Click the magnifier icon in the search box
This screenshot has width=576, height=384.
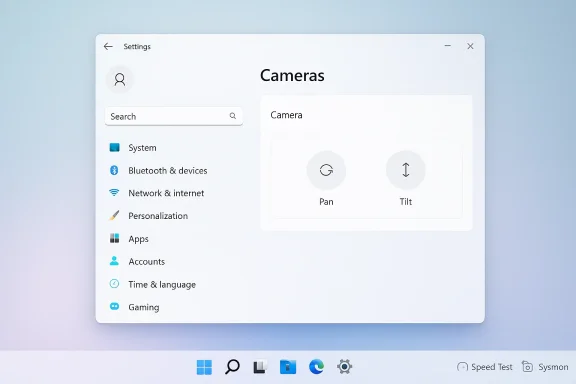233,116
